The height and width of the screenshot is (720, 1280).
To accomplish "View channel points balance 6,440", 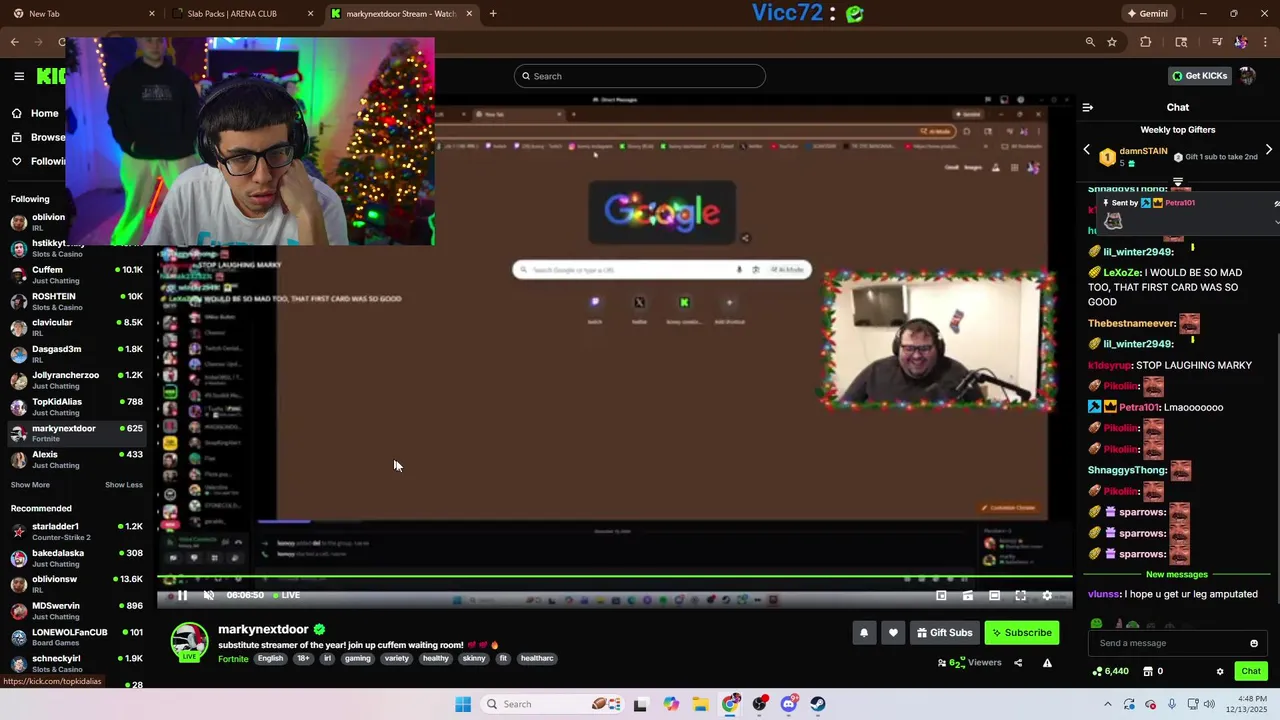I will pos(1111,671).
